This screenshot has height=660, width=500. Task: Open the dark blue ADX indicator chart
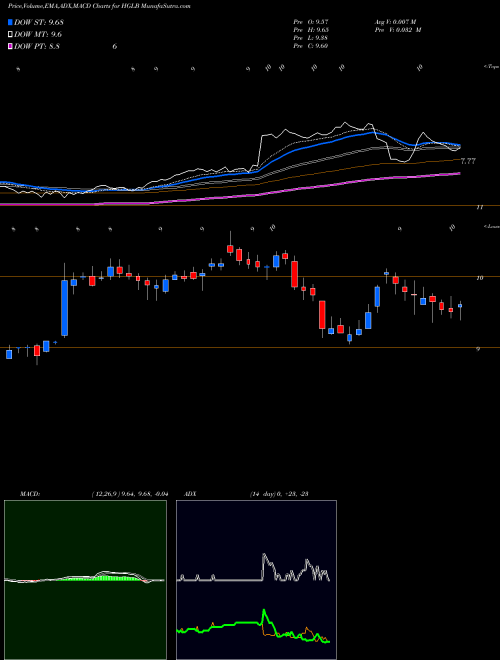(x=256, y=580)
